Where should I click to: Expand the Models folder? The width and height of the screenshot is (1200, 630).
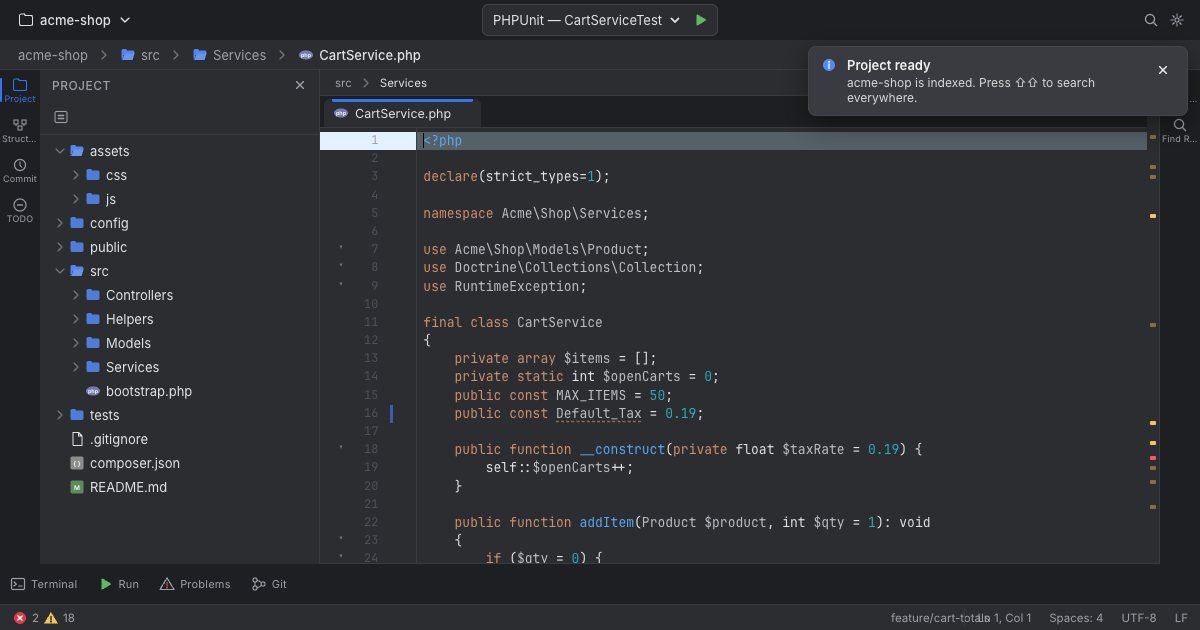(76, 343)
